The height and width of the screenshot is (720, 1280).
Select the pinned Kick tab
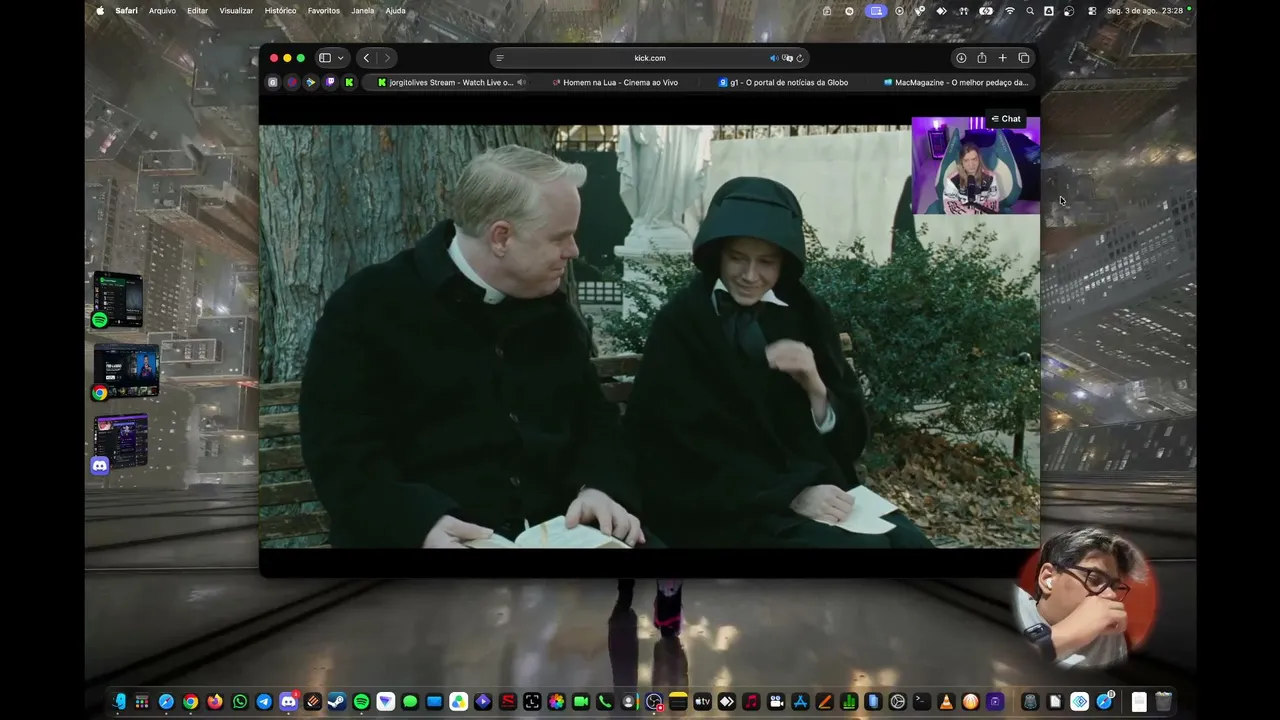349,82
